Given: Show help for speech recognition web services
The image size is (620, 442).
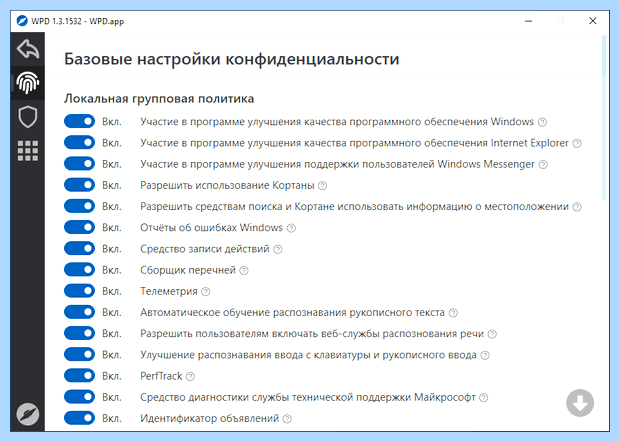Looking at the screenshot, I should click(492, 334).
